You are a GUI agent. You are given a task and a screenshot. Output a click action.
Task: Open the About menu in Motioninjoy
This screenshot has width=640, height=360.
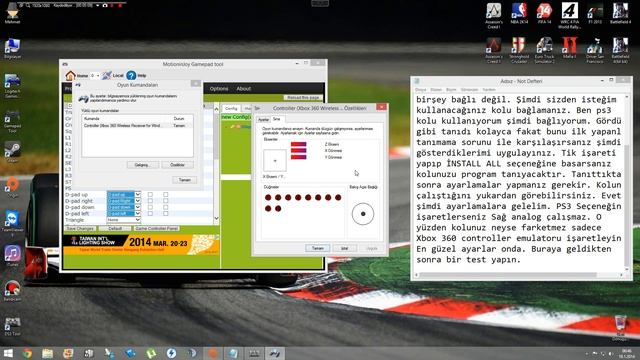point(244,89)
